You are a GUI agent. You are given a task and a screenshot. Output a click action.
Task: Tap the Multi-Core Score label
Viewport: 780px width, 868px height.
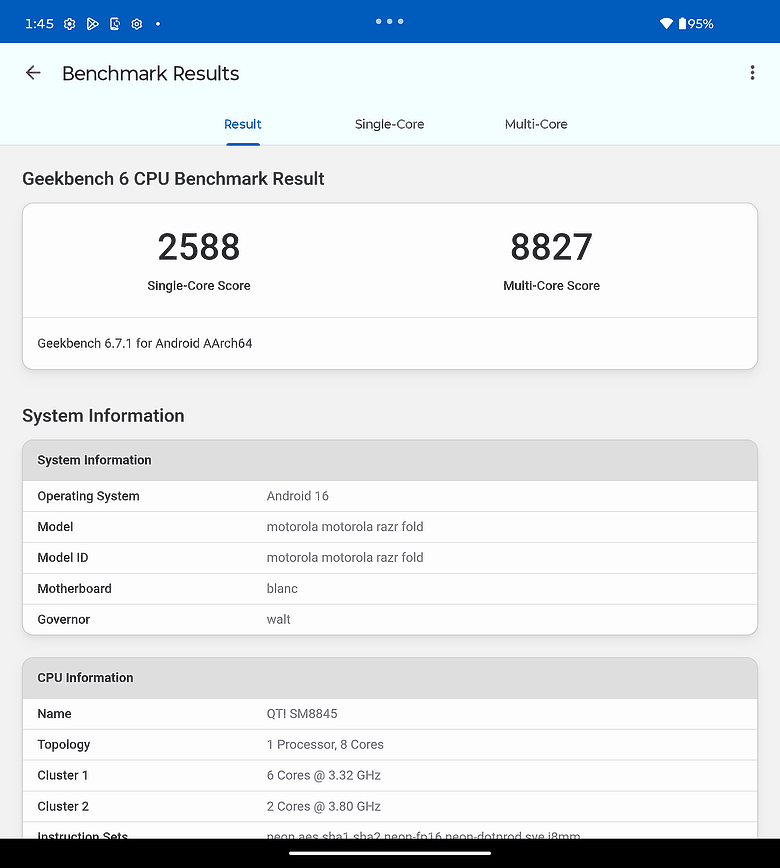point(551,286)
